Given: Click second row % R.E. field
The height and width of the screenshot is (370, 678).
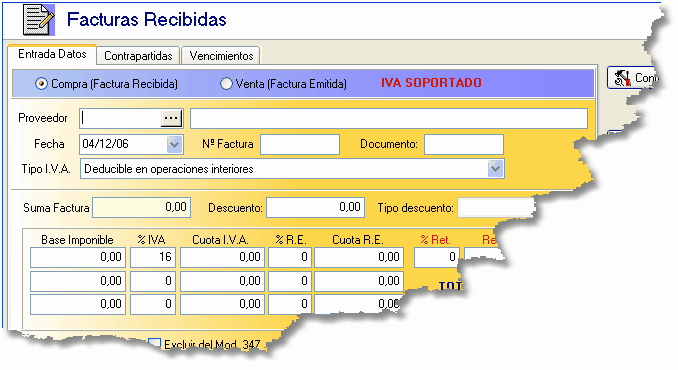Looking at the screenshot, I should click(x=289, y=281).
